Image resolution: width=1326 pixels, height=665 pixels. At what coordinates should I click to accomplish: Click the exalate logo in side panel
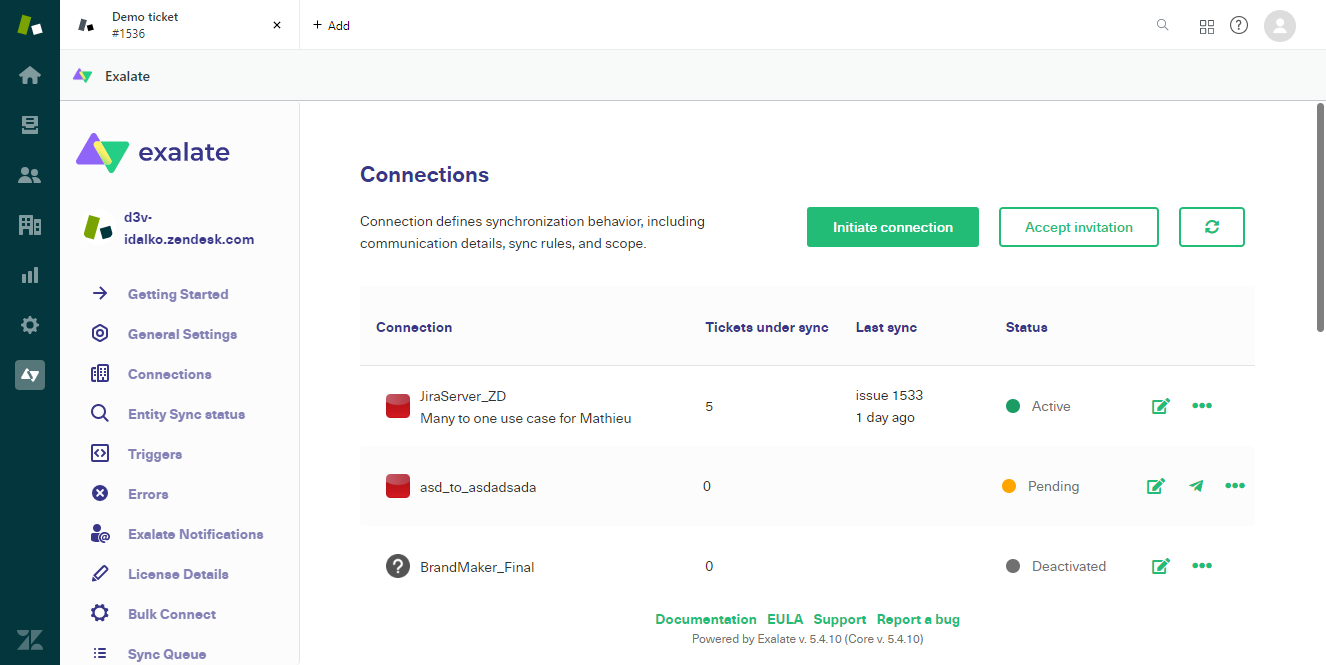point(153,152)
